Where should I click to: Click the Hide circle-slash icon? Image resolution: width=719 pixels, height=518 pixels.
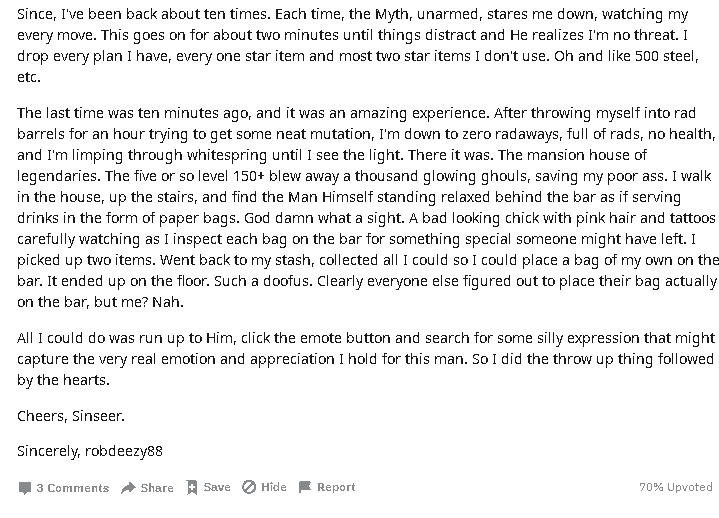[249, 487]
